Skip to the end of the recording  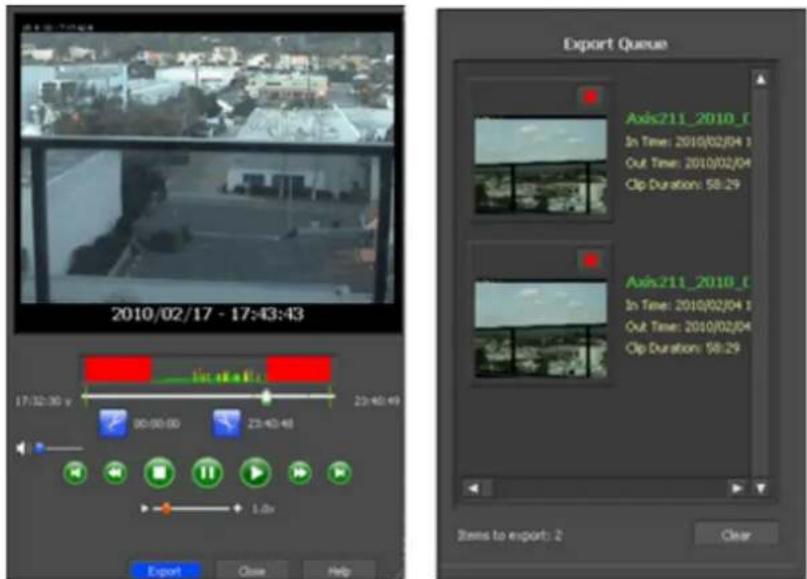[340, 473]
